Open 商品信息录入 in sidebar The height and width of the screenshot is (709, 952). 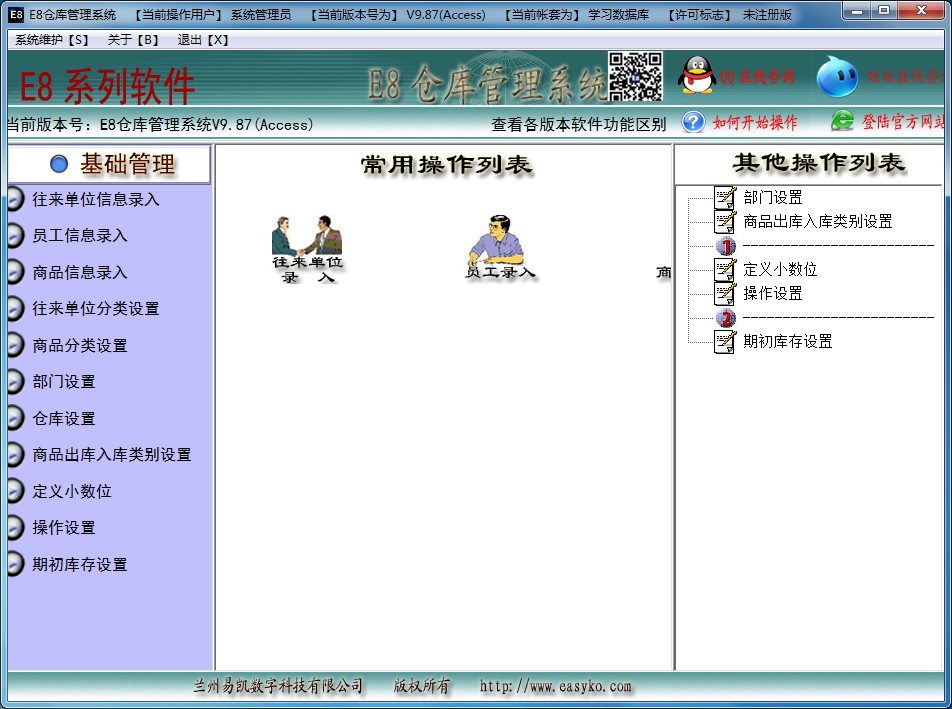click(x=80, y=273)
